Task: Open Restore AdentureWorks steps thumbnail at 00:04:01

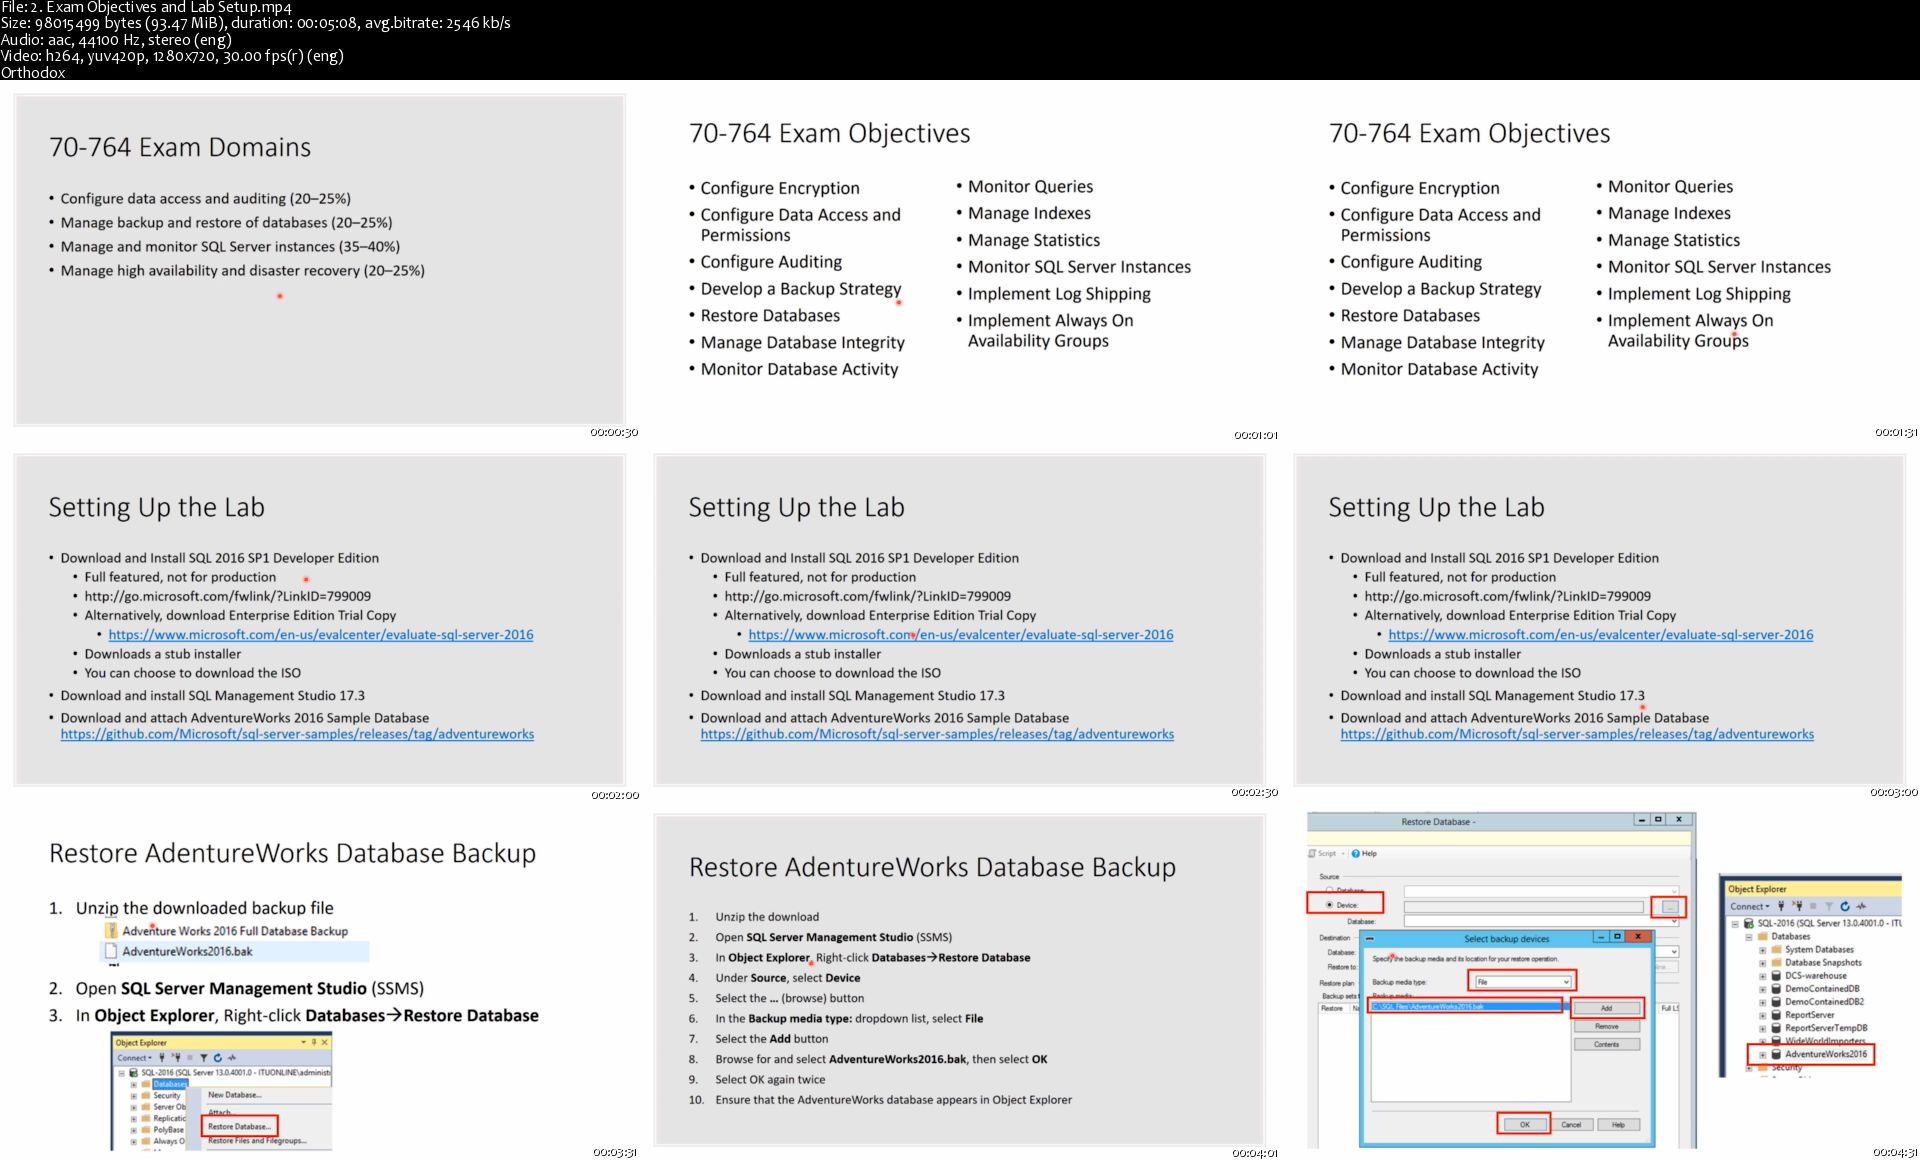Action: click(x=960, y=980)
